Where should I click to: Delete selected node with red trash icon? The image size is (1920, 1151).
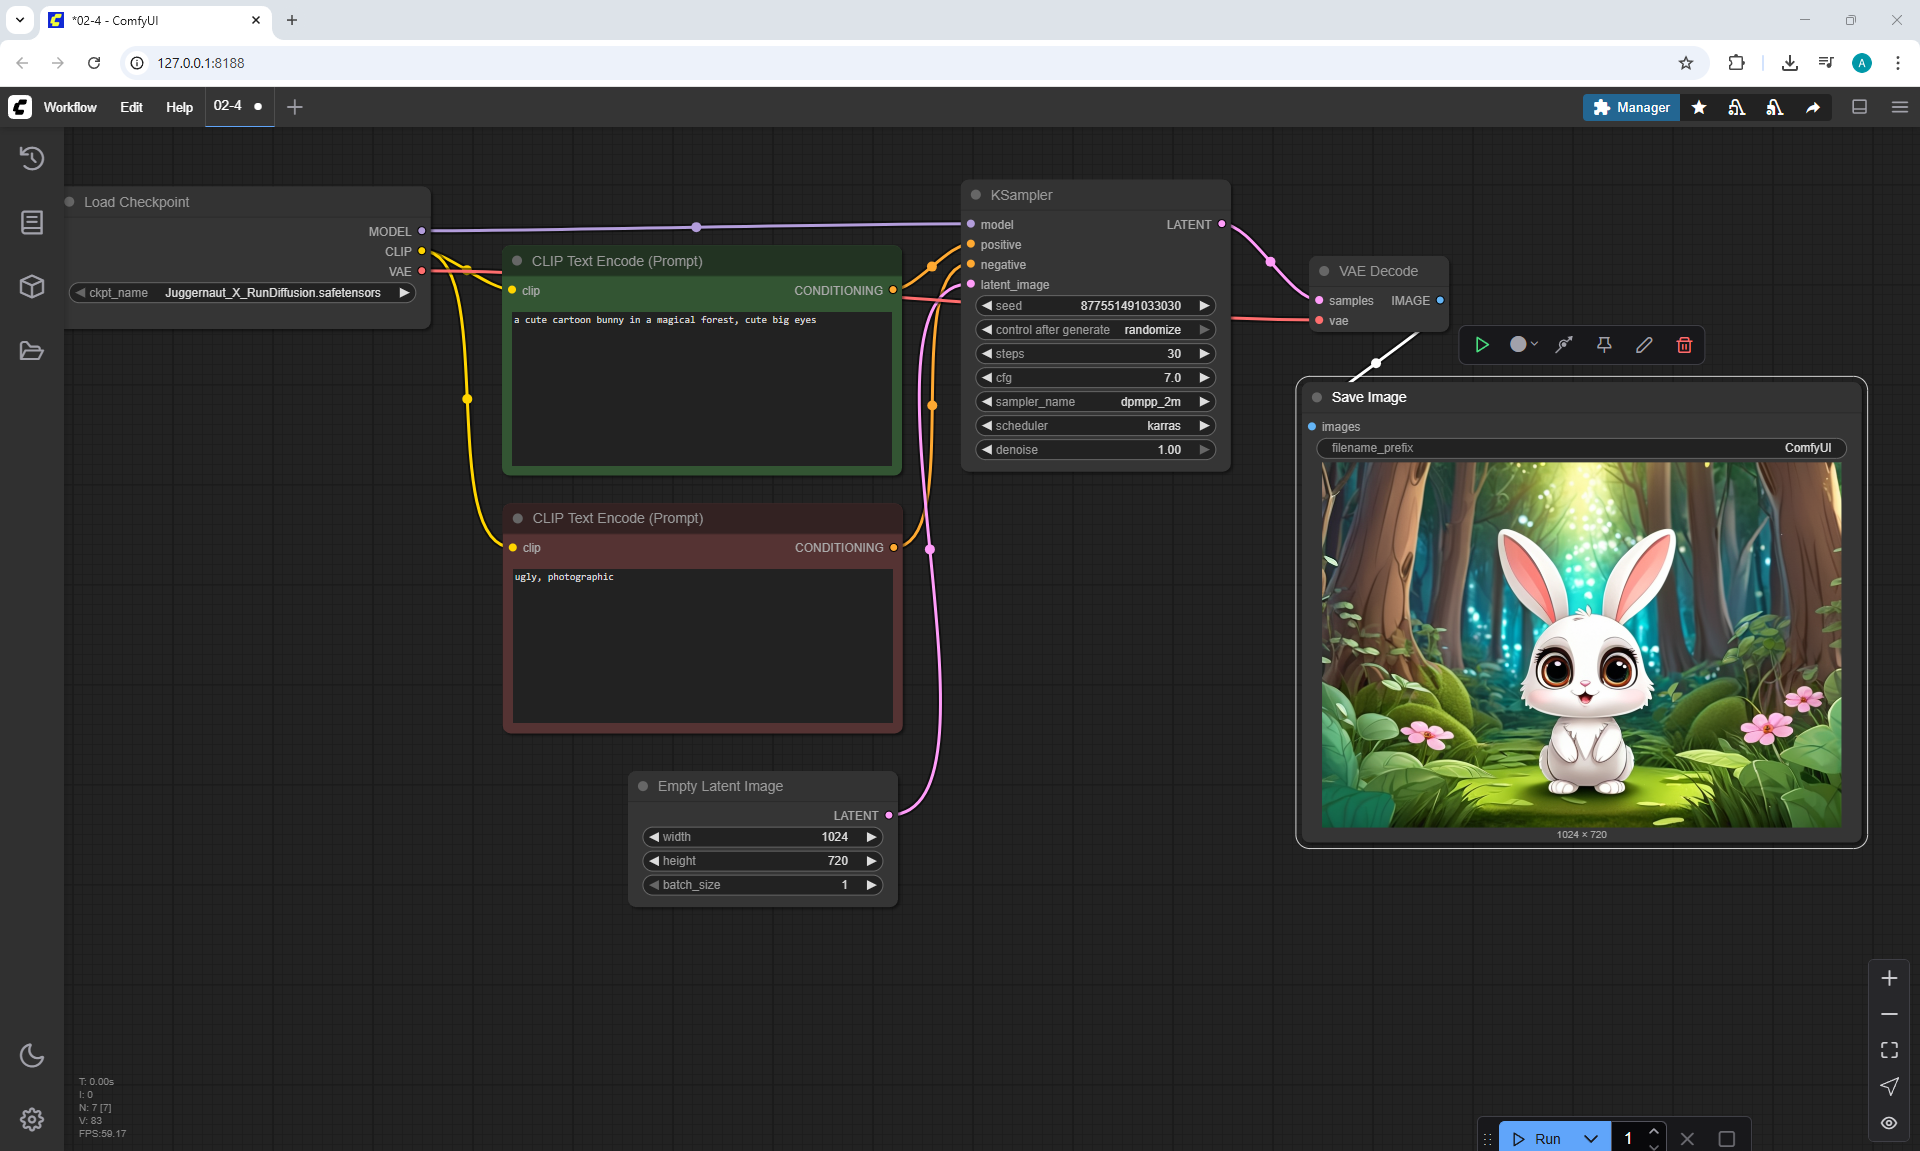coord(1684,345)
